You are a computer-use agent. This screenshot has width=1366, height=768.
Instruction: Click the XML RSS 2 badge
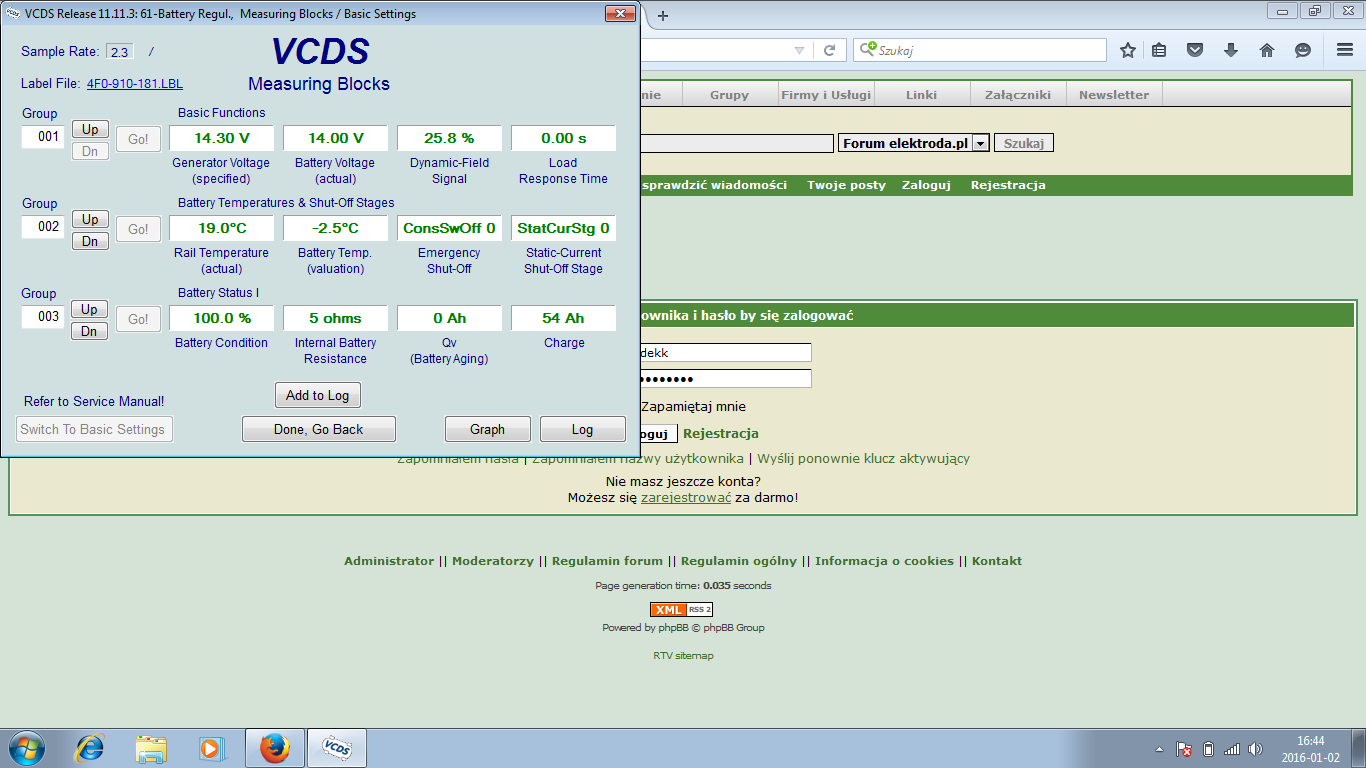[x=681, y=610]
